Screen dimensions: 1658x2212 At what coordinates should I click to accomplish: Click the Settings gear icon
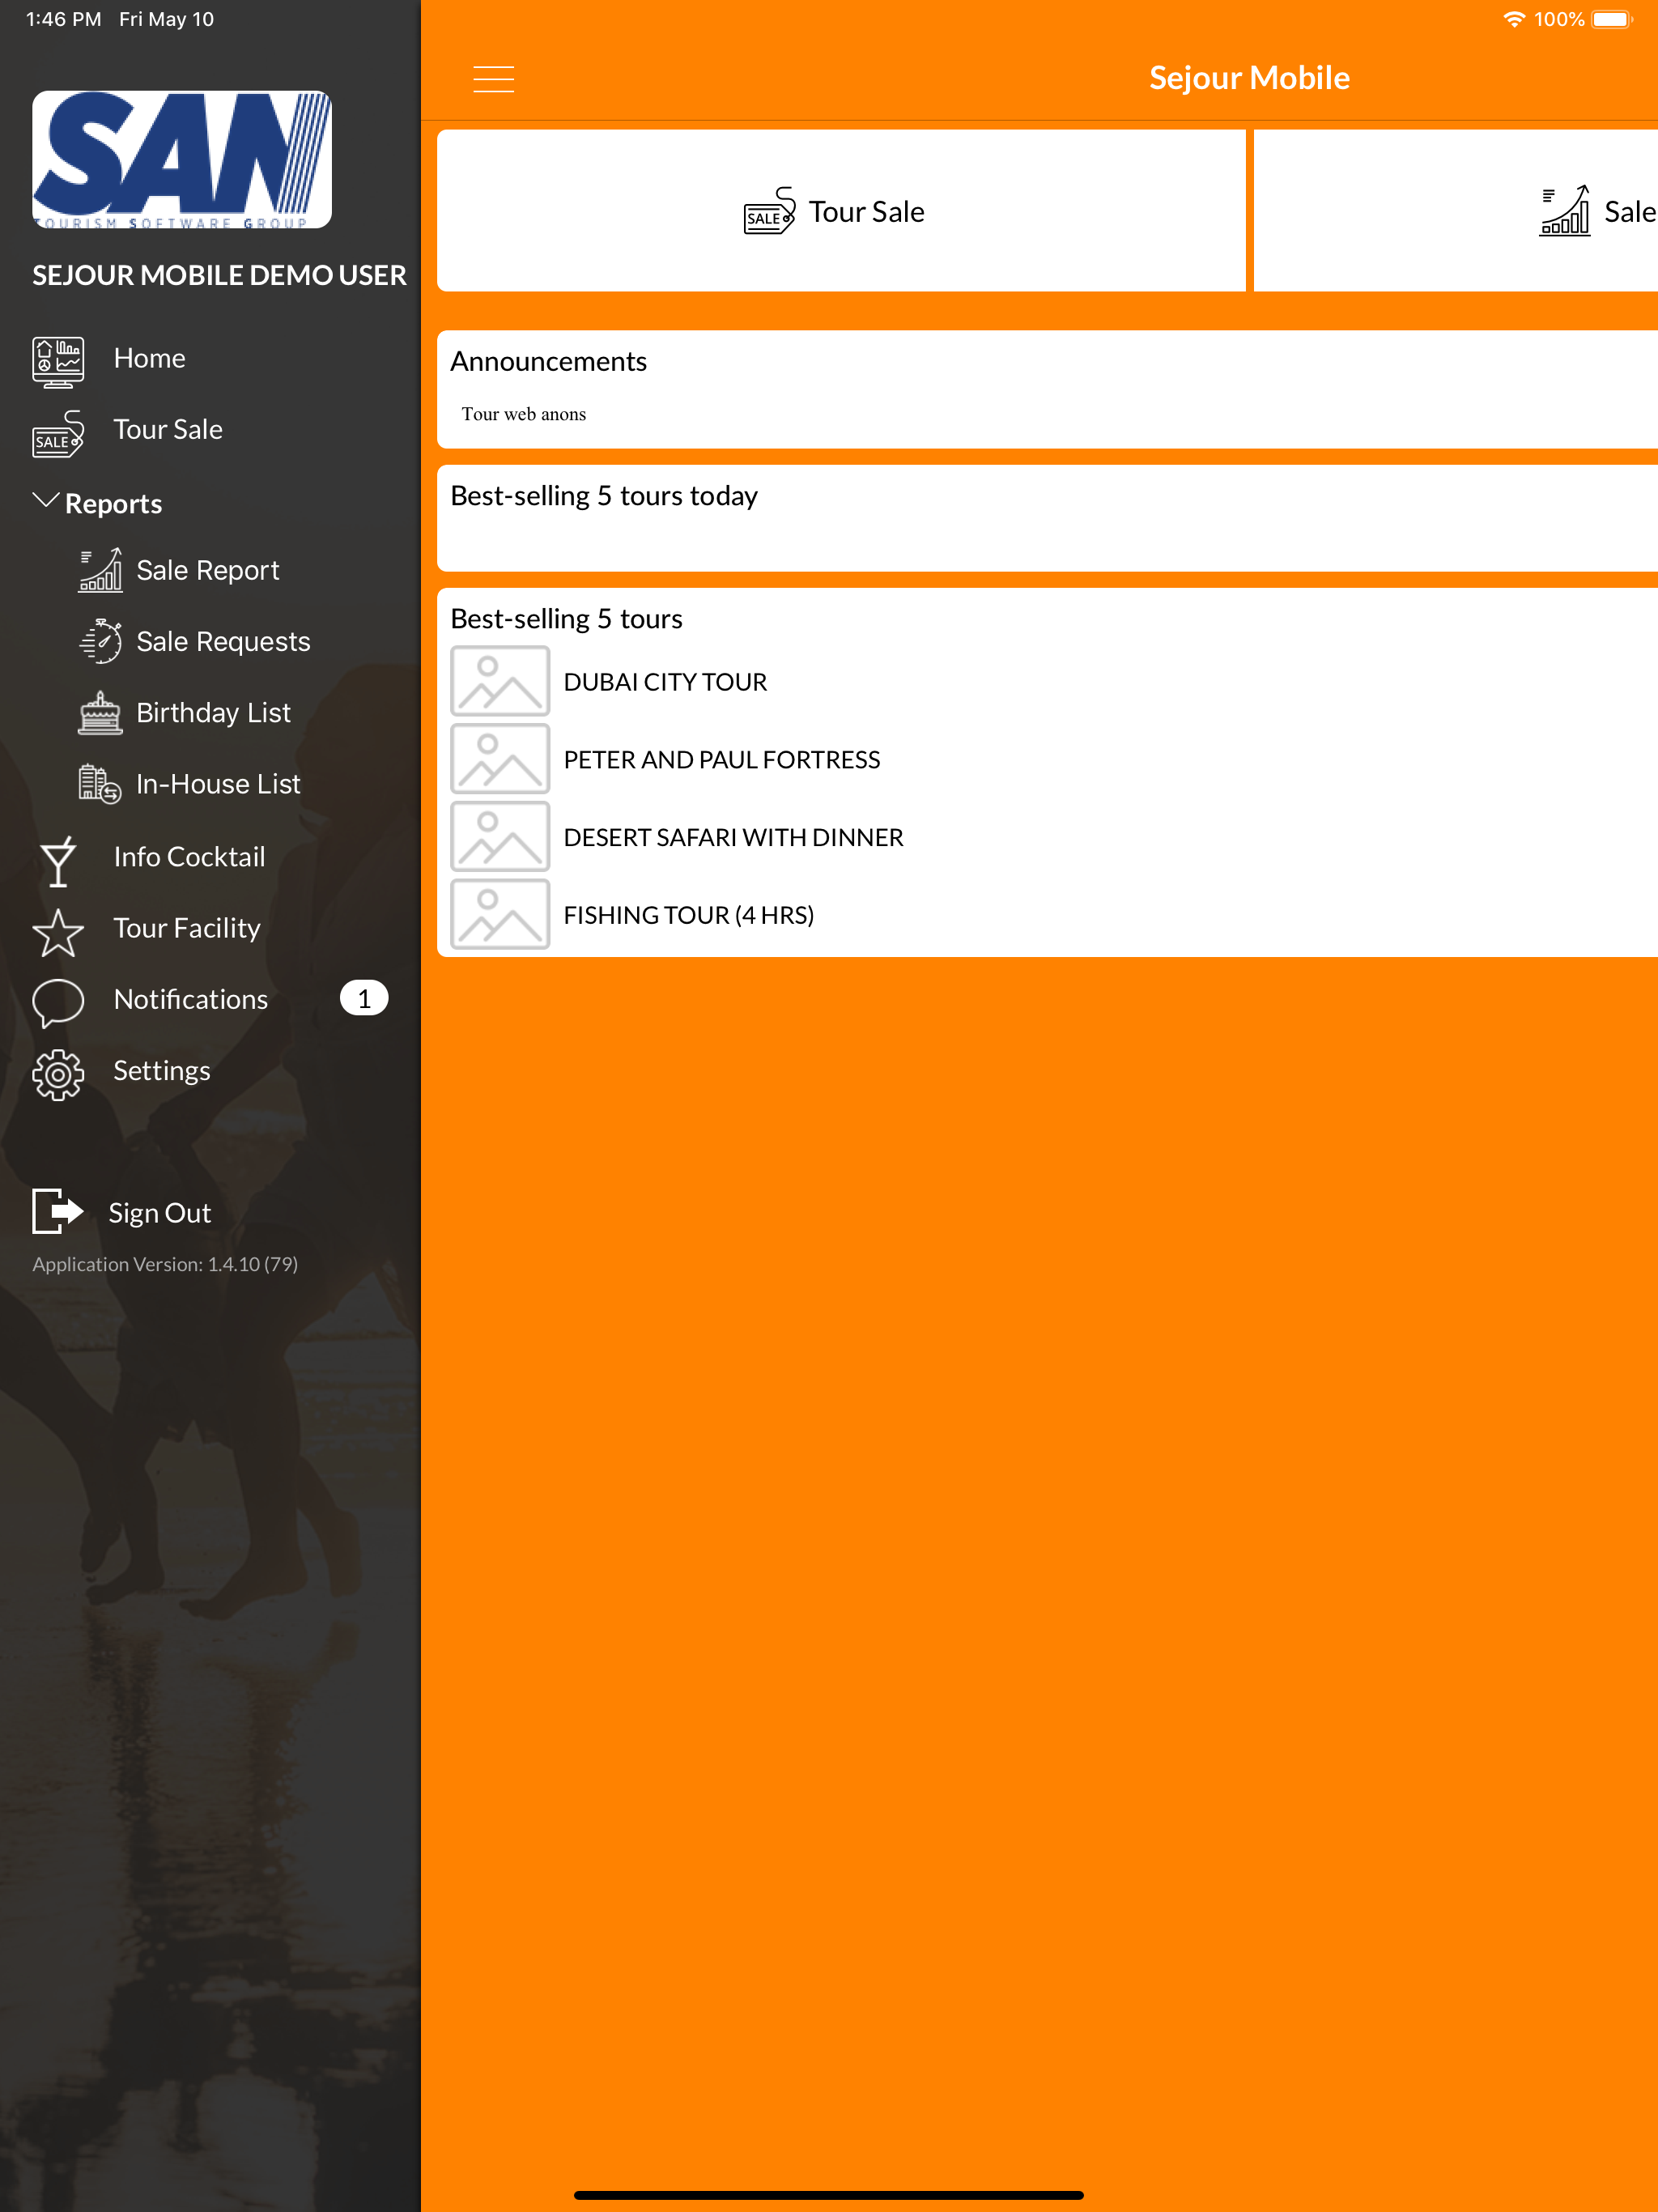click(58, 1075)
